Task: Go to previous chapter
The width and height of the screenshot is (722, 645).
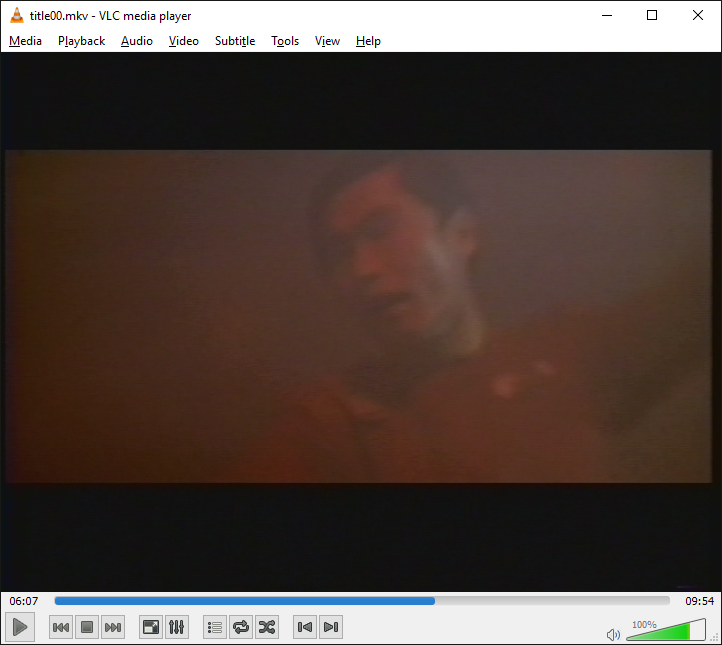Action: click(x=305, y=627)
